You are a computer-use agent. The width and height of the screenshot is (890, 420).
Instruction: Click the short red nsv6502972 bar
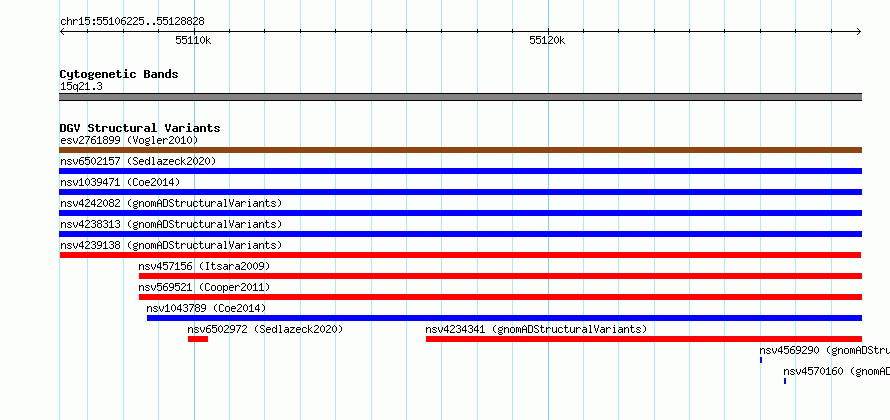198,339
